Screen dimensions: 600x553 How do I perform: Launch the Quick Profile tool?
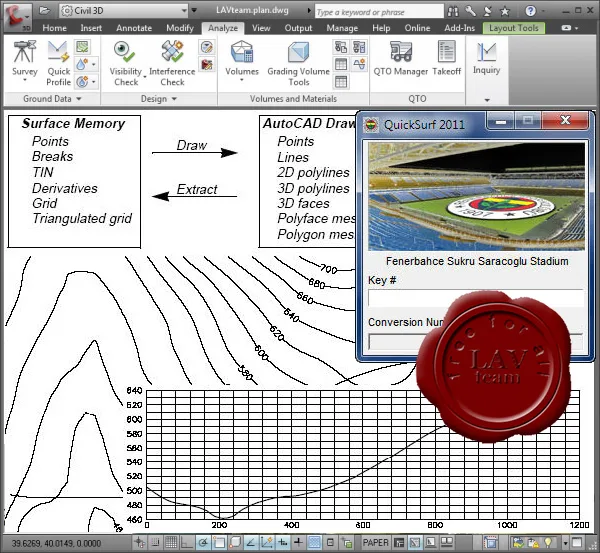click(x=58, y=63)
